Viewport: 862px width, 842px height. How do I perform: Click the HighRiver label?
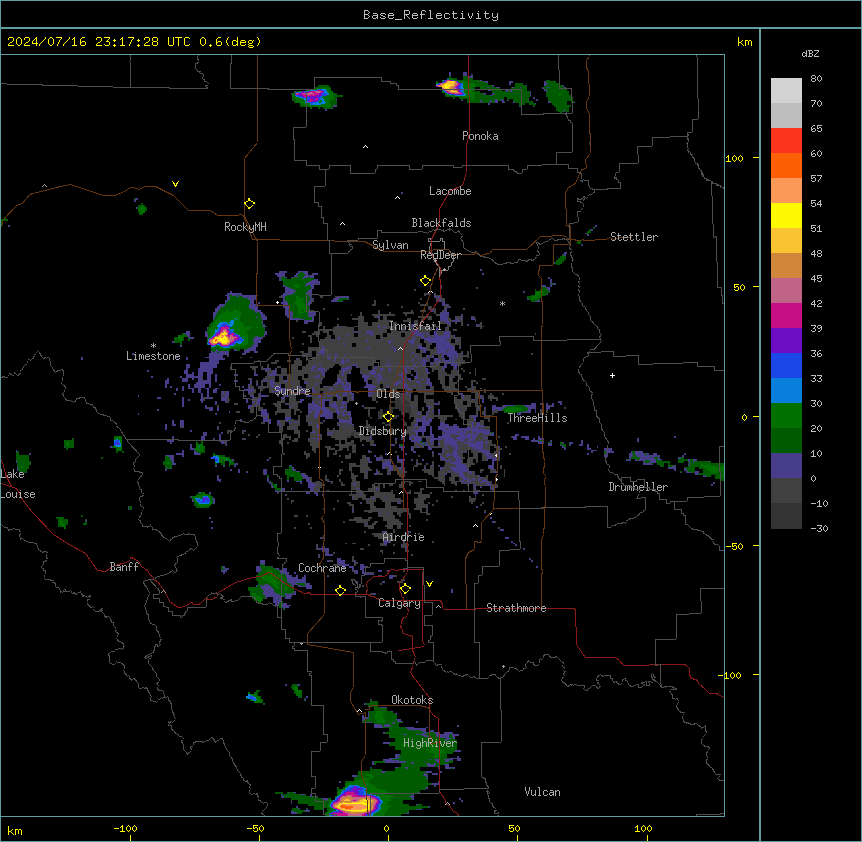430,743
